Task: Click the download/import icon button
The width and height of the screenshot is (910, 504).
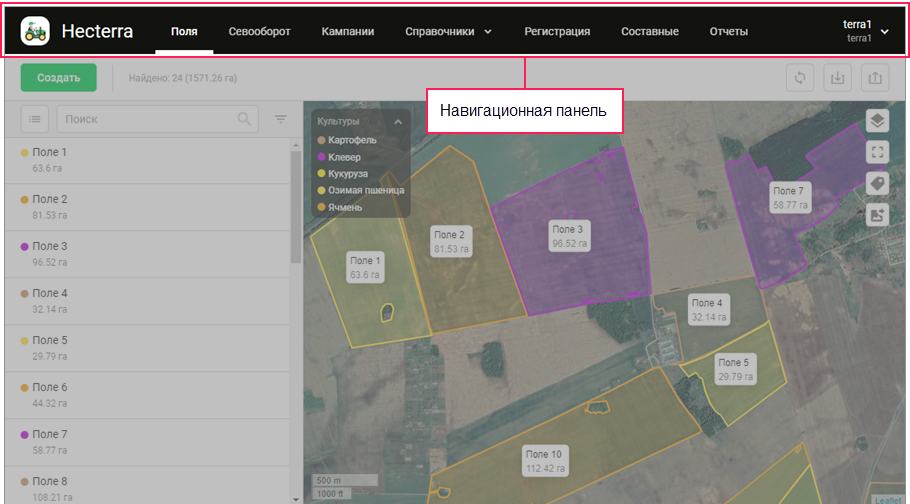Action: (x=838, y=78)
